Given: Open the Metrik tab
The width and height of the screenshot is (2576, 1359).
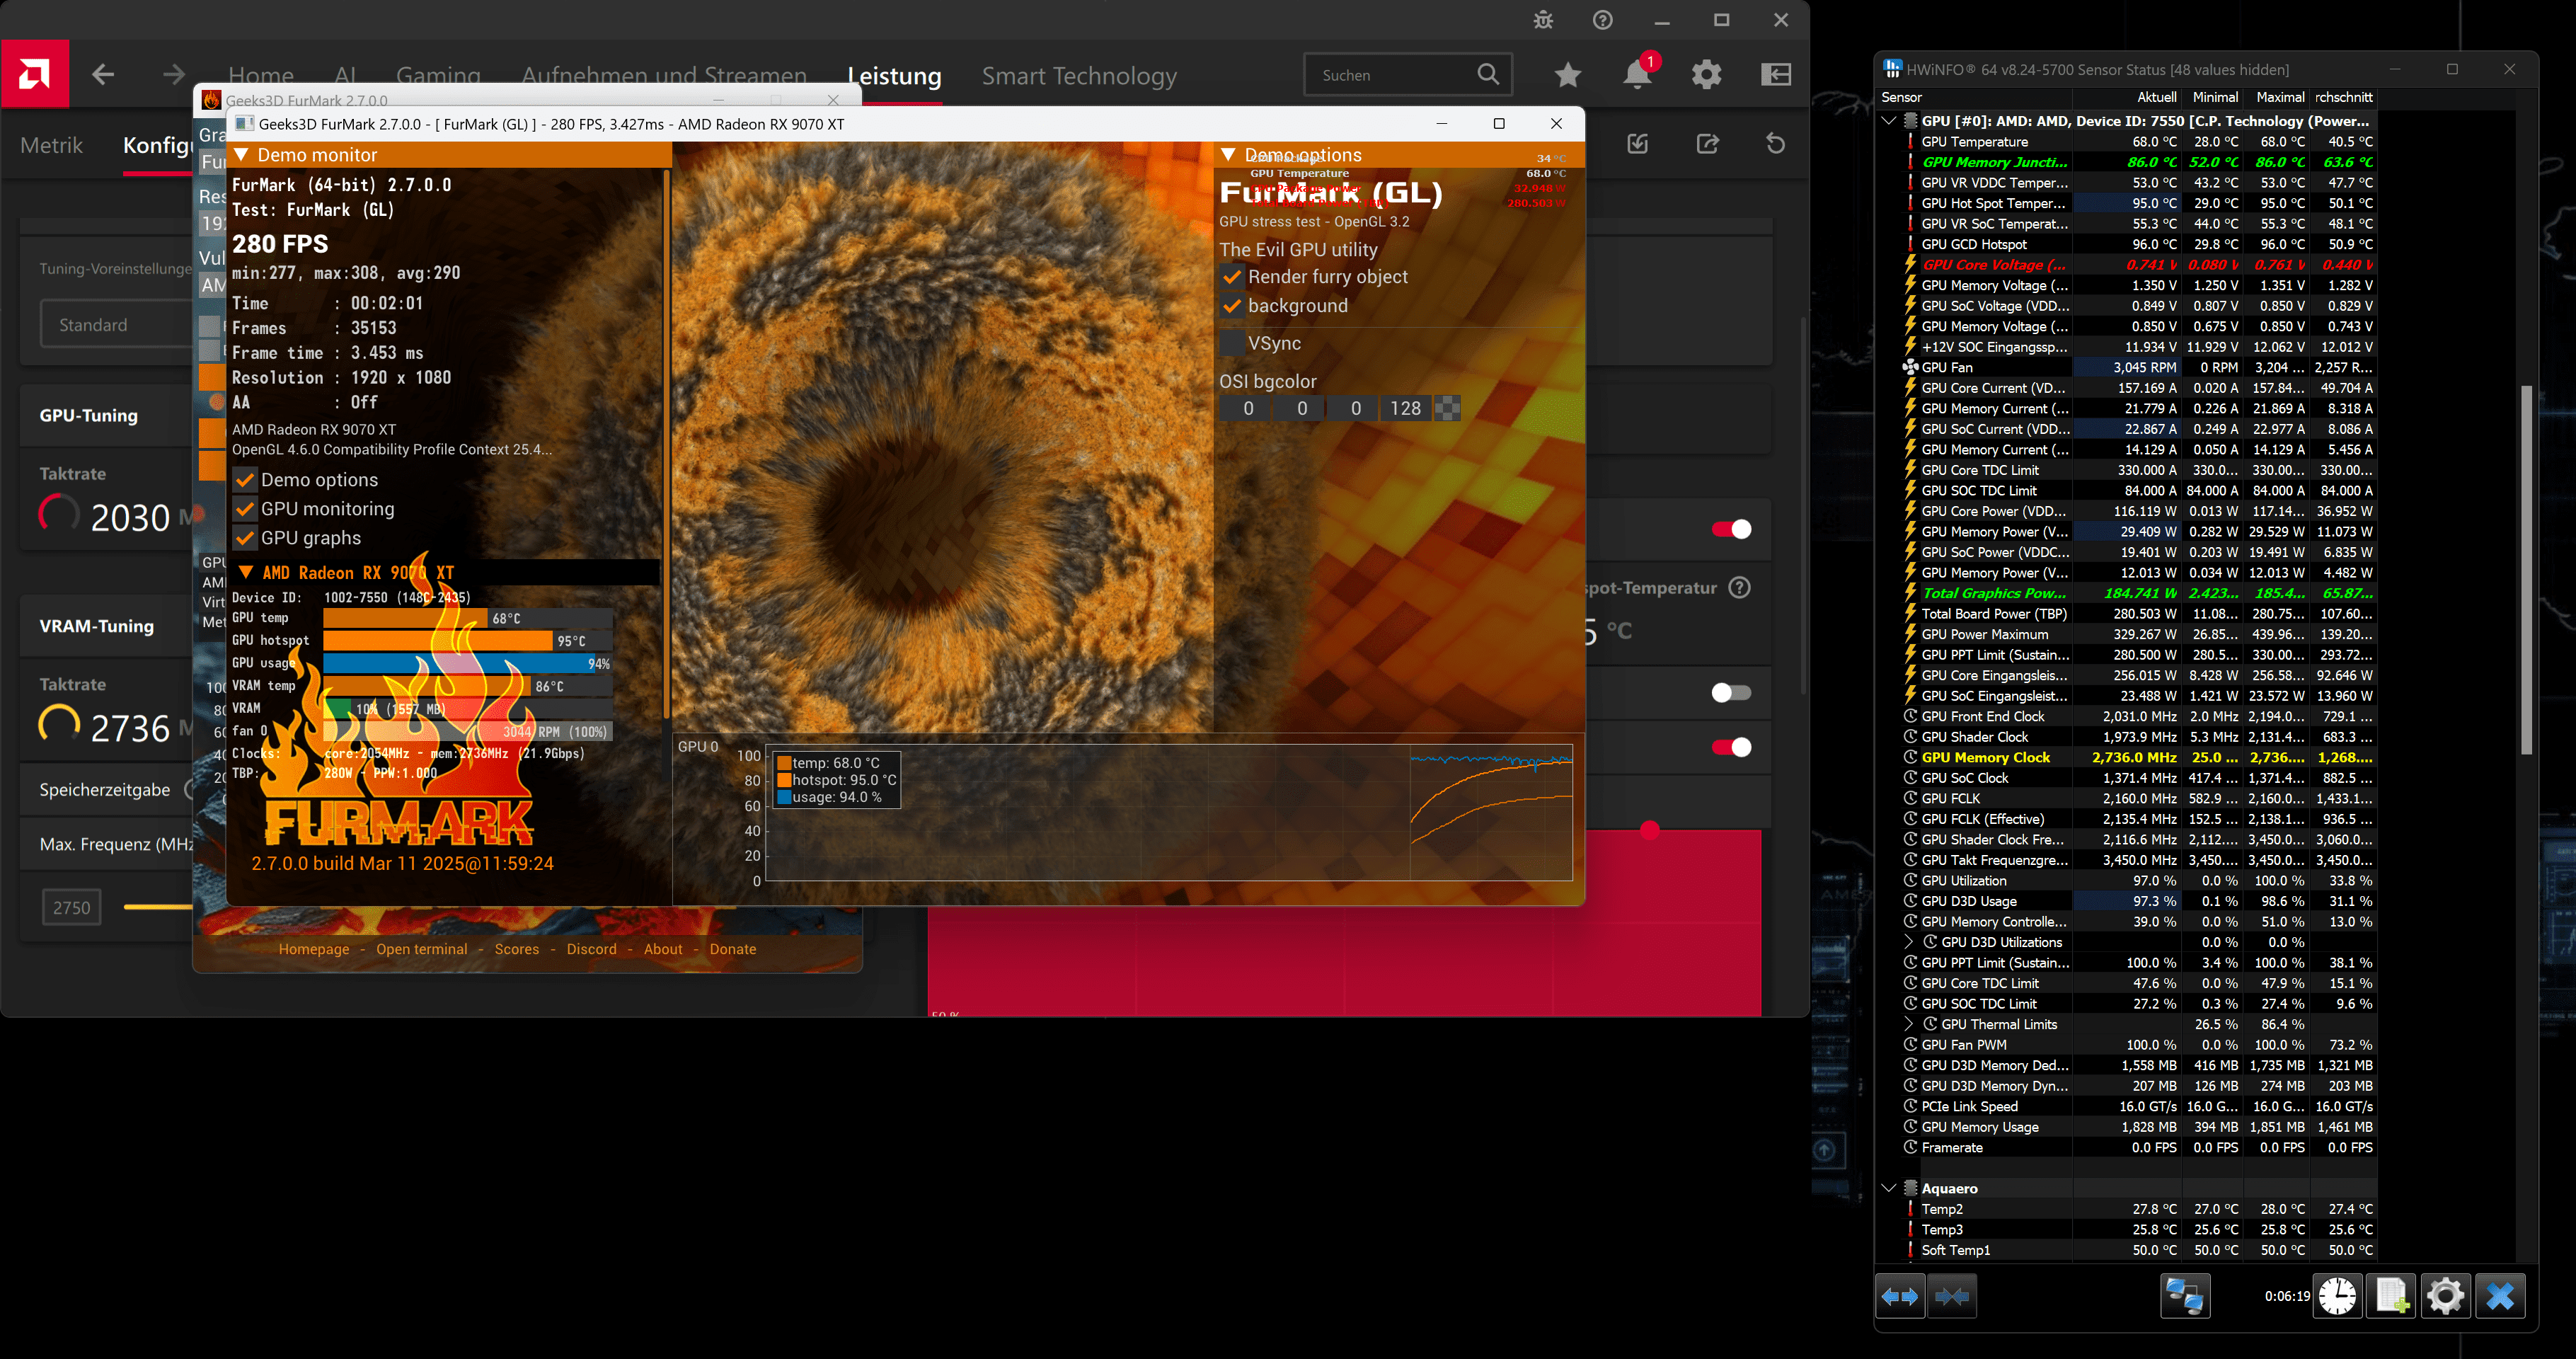Looking at the screenshot, I should click(51, 145).
